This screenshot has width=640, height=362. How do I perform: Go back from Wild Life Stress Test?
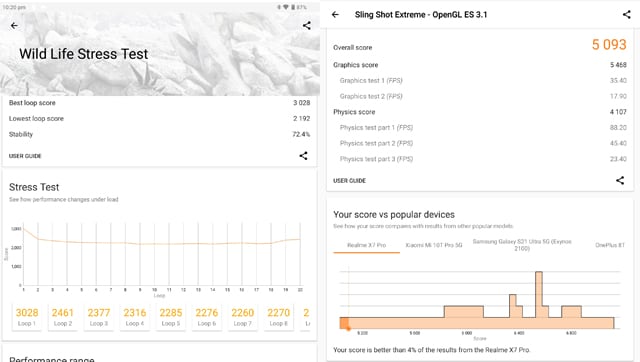pyautogui.click(x=14, y=26)
